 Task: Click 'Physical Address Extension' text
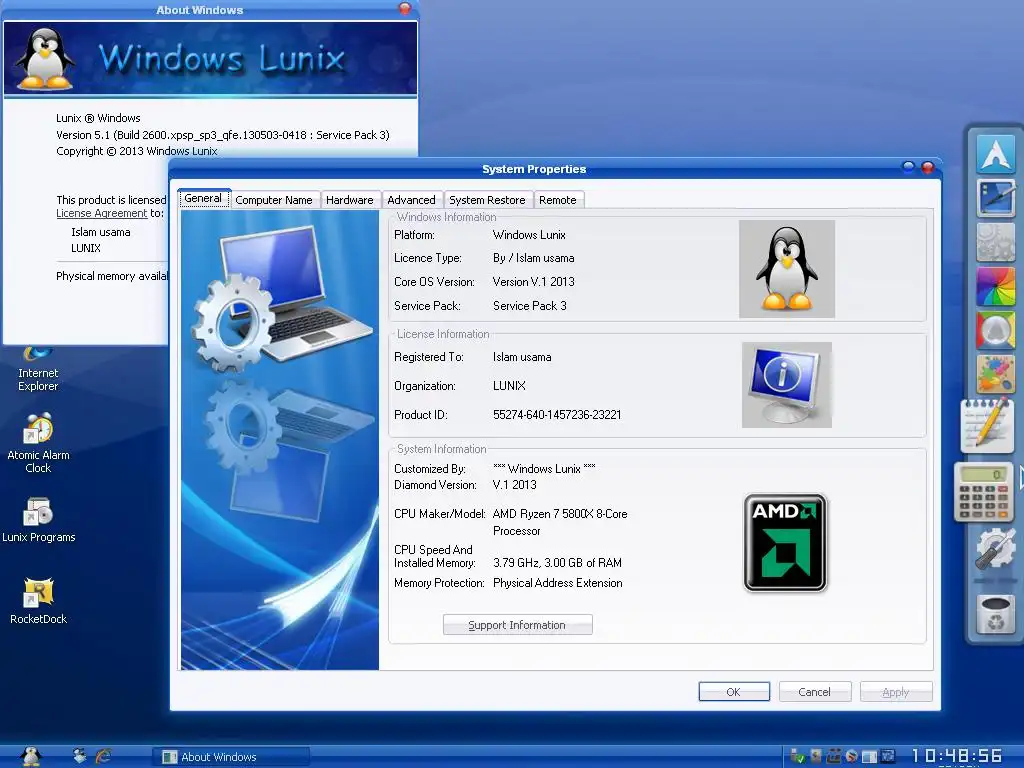557,583
